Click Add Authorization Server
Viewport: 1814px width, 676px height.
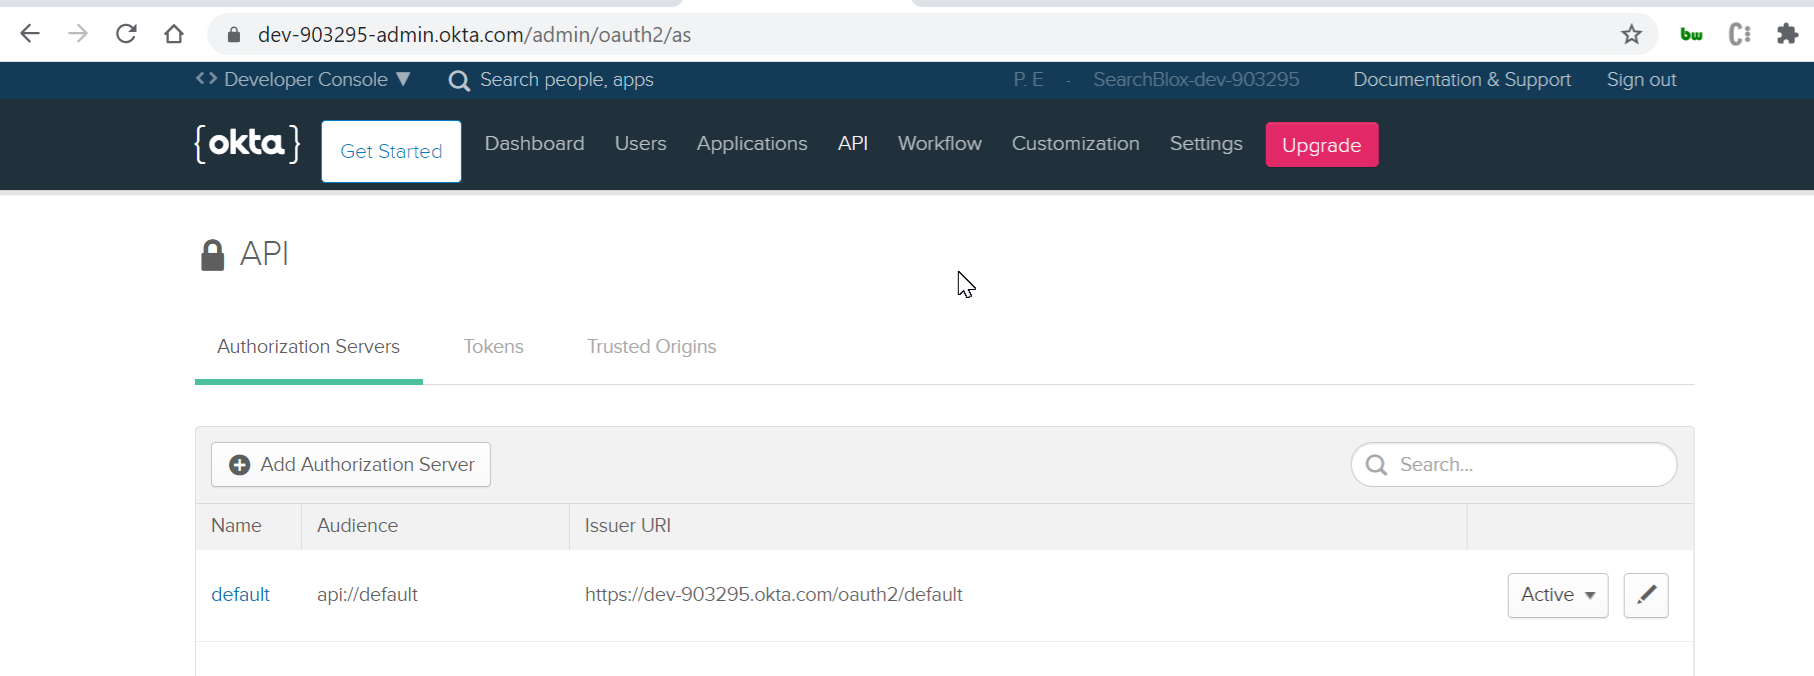(x=351, y=465)
